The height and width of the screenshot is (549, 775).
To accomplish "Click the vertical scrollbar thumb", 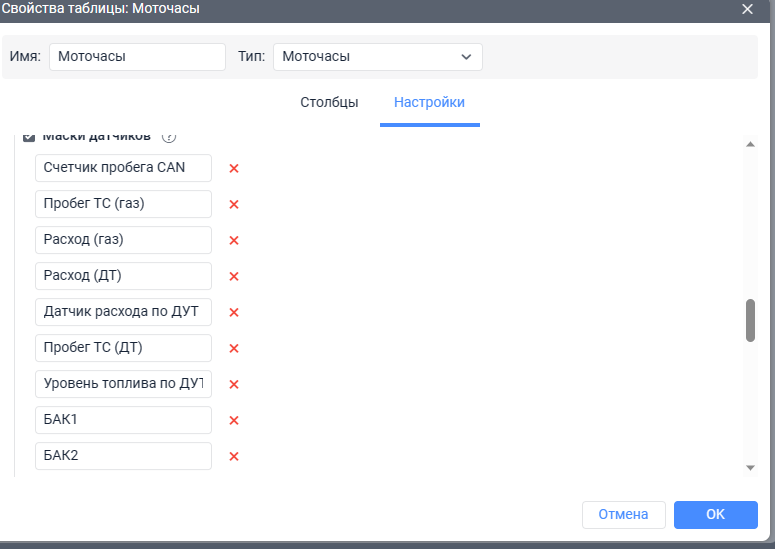I will click(750, 320).
